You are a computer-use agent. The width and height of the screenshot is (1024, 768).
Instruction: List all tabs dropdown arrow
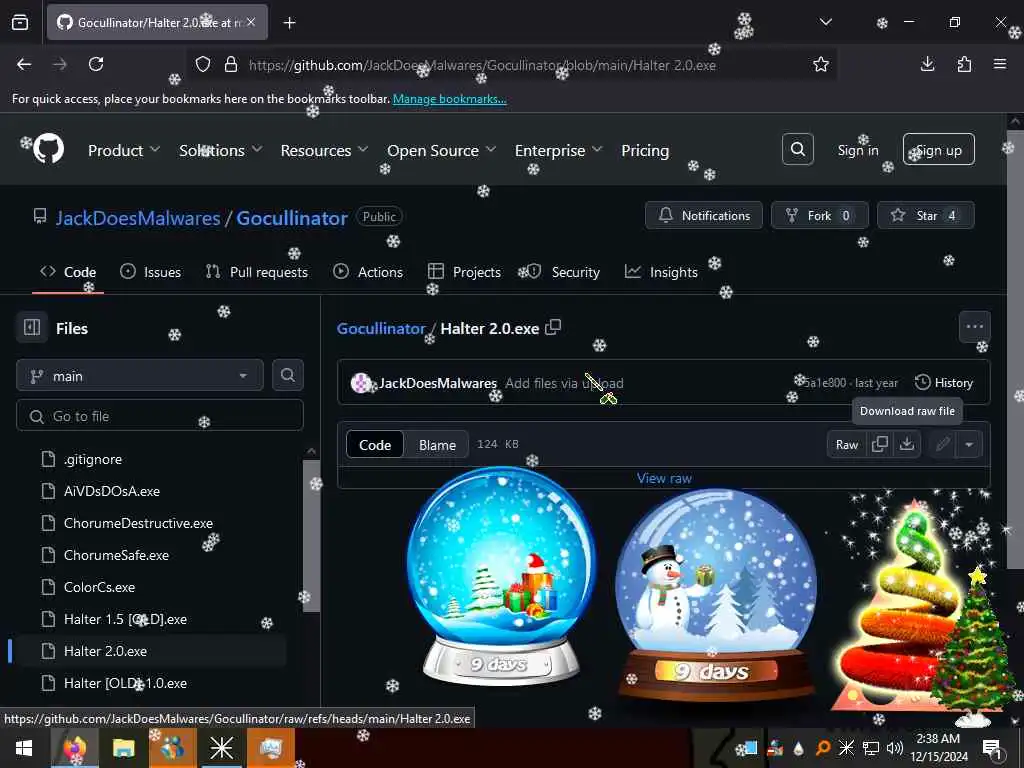pos(825,22)
